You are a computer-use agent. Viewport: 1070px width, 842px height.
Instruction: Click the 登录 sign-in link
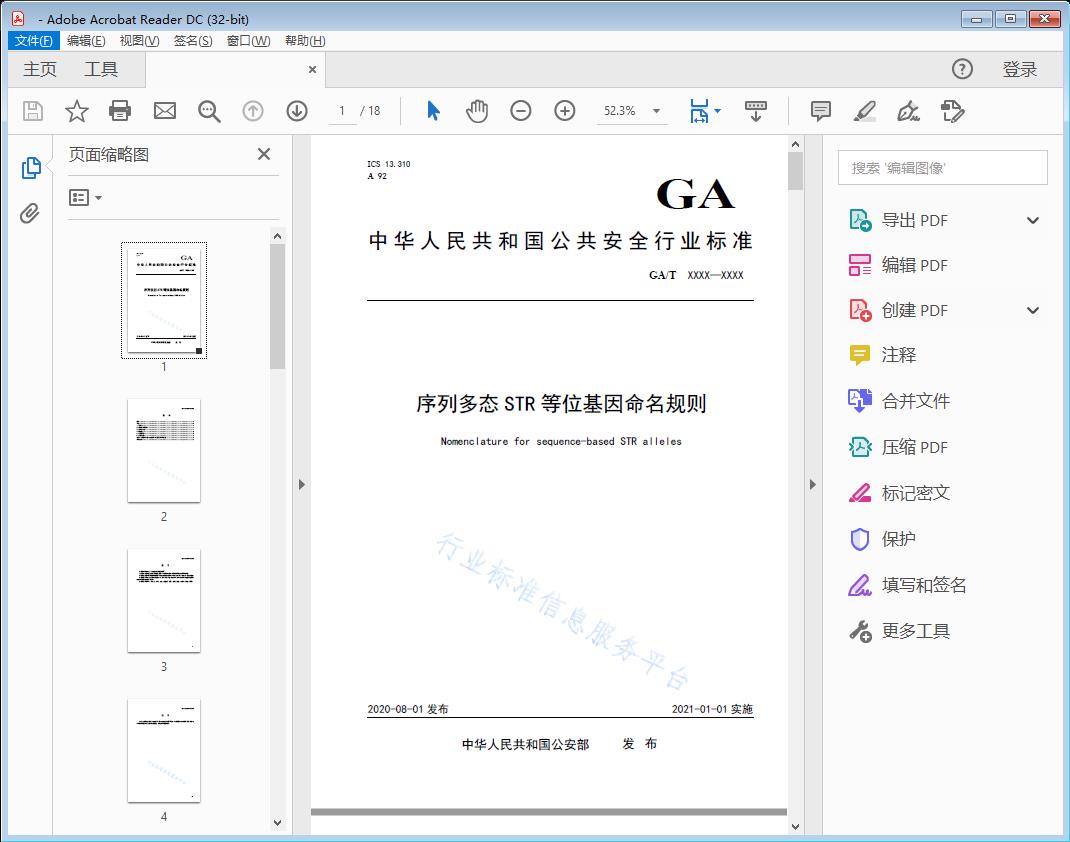(1022, 69)
